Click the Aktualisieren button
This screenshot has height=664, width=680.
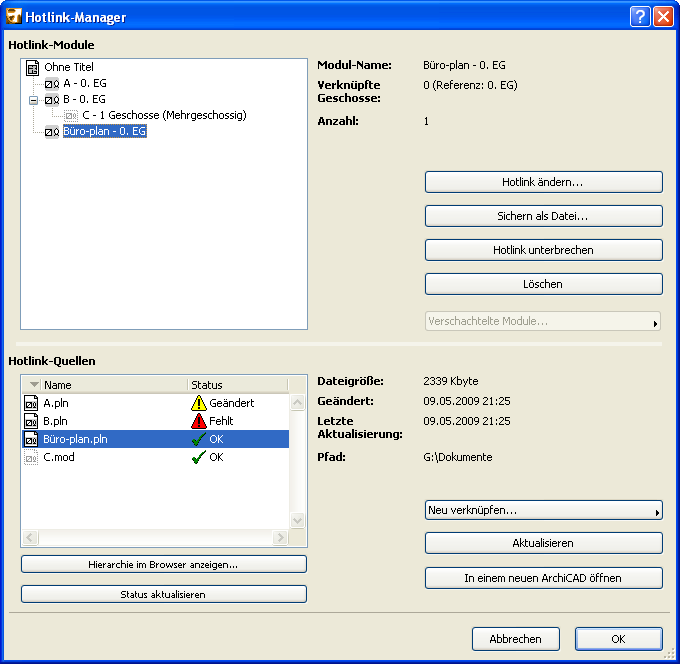543,543
